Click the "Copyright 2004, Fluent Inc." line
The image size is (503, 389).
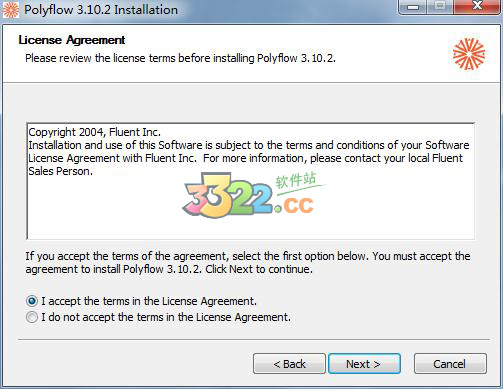pyautogui.click(x=95, y=132)
